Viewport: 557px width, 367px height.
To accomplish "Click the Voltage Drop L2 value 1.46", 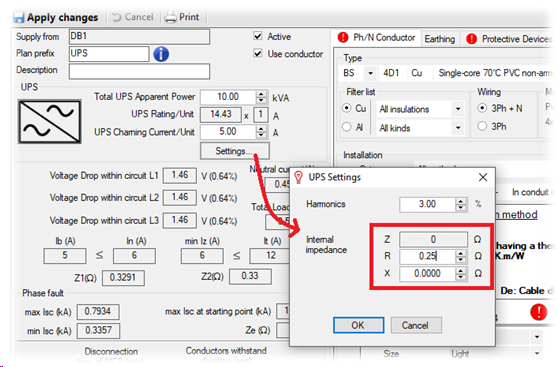I will 180,197.
